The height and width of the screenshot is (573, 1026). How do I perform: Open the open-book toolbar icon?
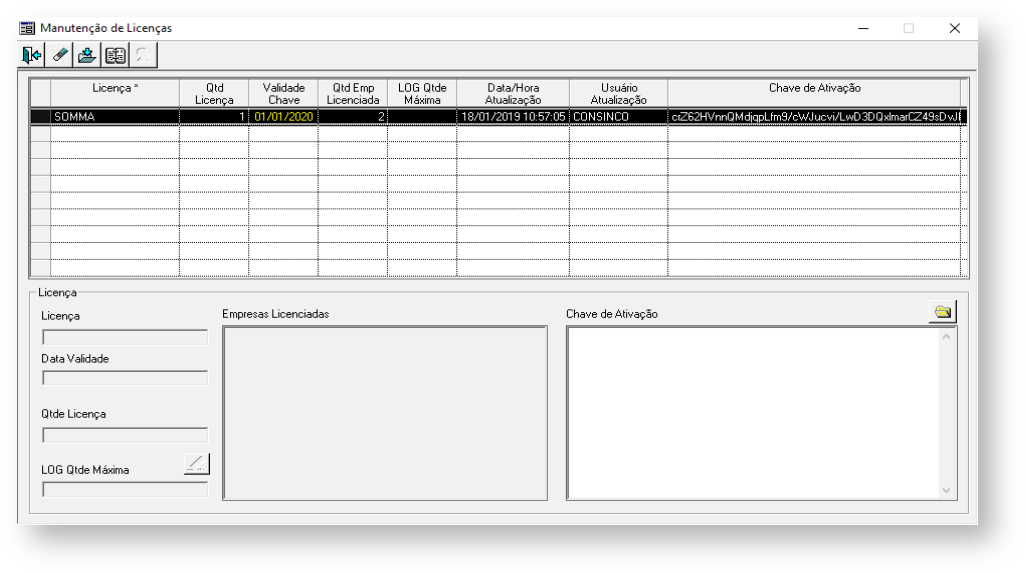[x=115, y=55]
